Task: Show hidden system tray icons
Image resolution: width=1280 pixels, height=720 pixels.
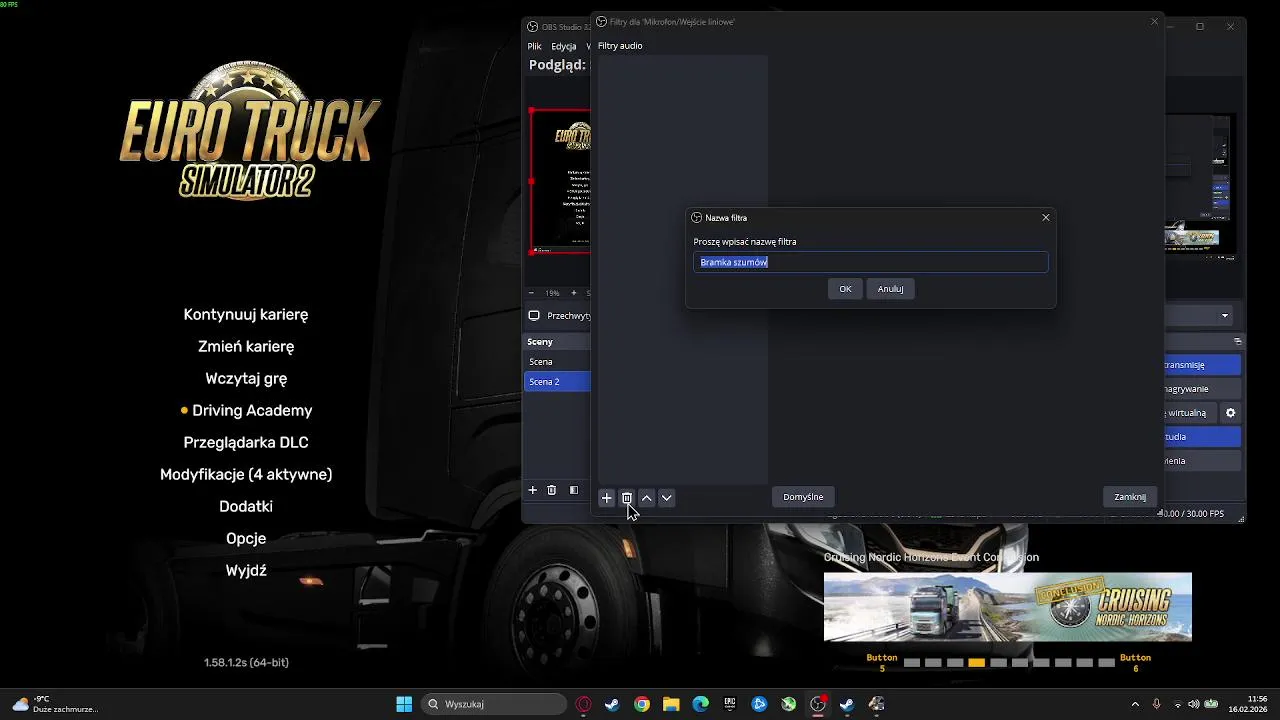Action: [x=1135, y=704]
